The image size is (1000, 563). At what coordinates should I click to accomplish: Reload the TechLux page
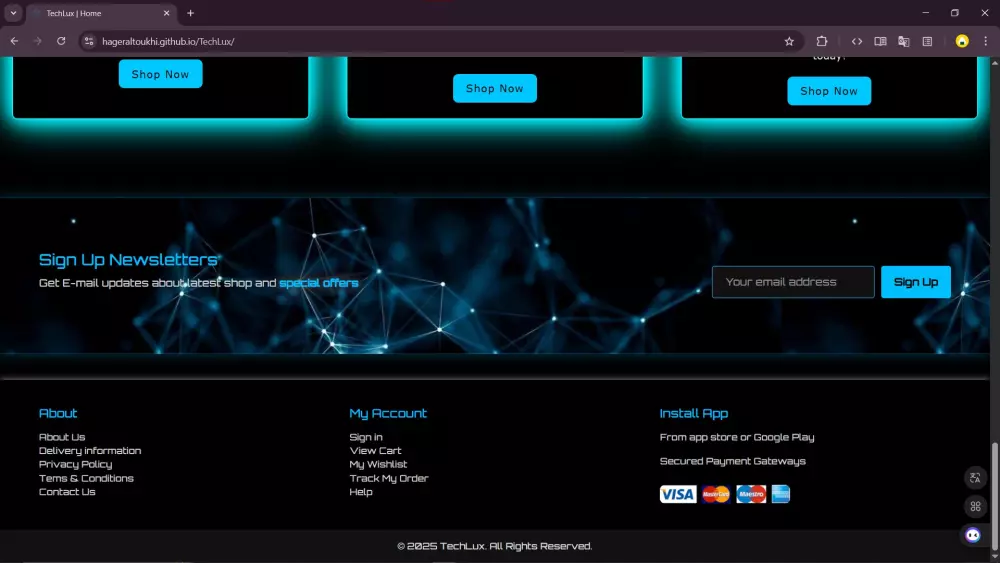click(61, 41)
